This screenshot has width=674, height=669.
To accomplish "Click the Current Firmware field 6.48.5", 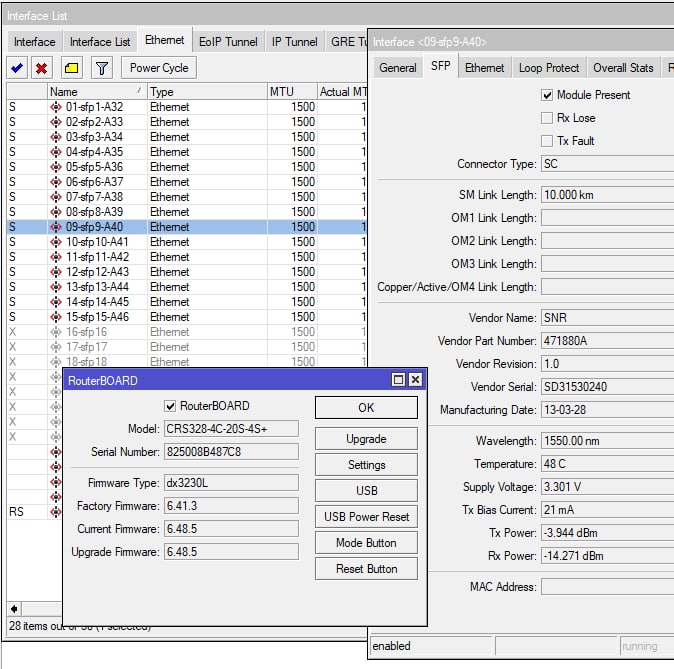I will (x=231, y=529).
